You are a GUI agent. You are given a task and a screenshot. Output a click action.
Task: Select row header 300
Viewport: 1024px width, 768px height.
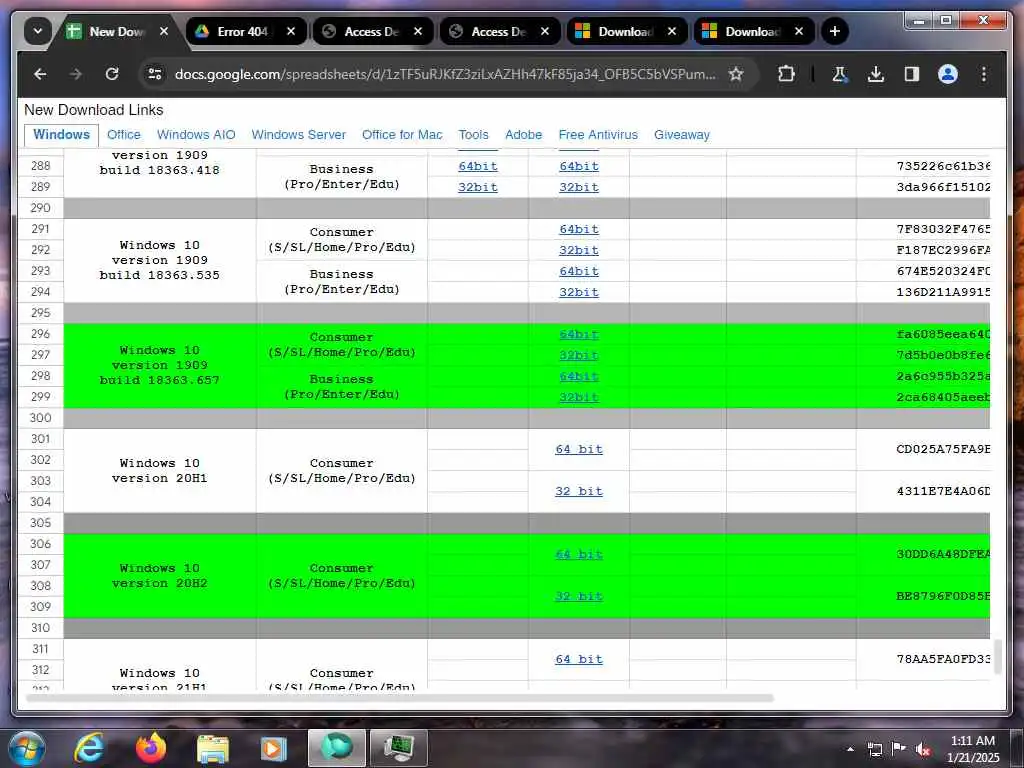[40, 418]
